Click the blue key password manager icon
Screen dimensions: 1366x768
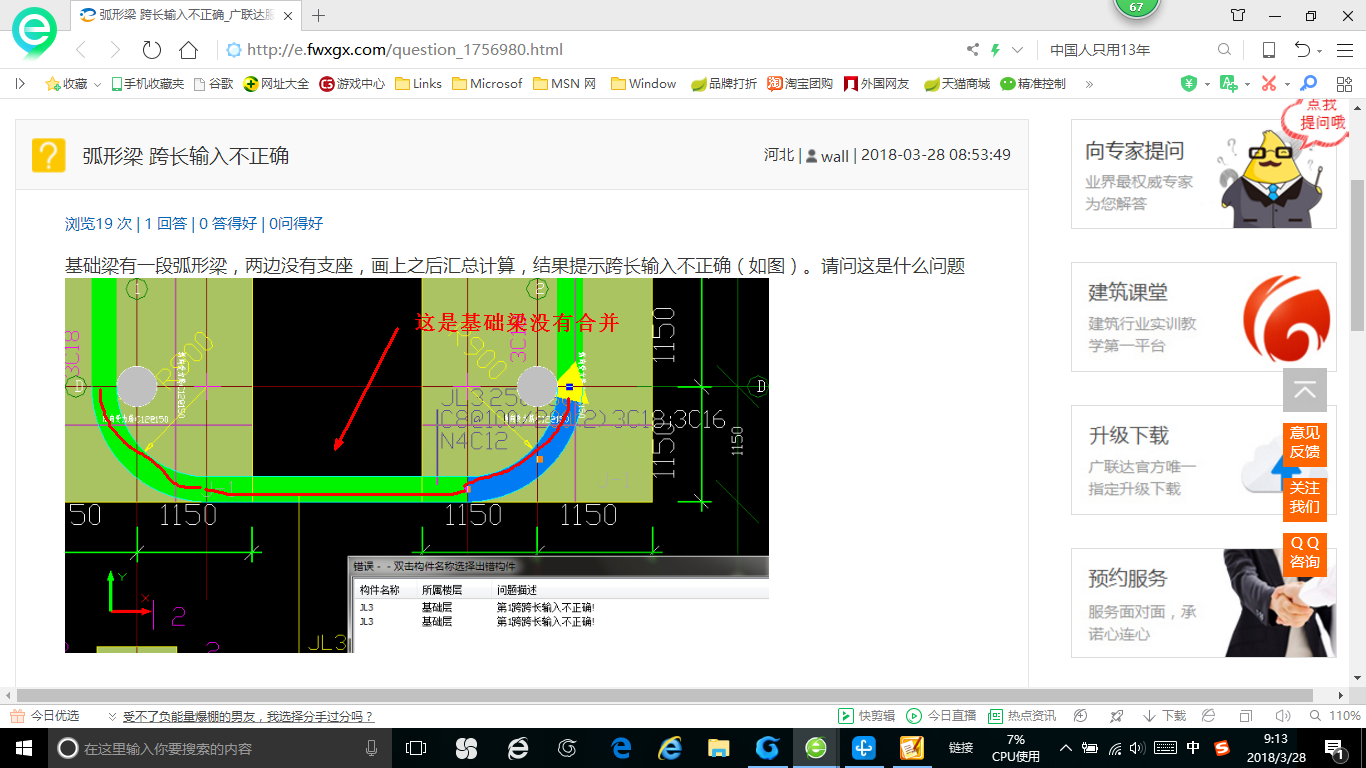(x=1308, y=84)
